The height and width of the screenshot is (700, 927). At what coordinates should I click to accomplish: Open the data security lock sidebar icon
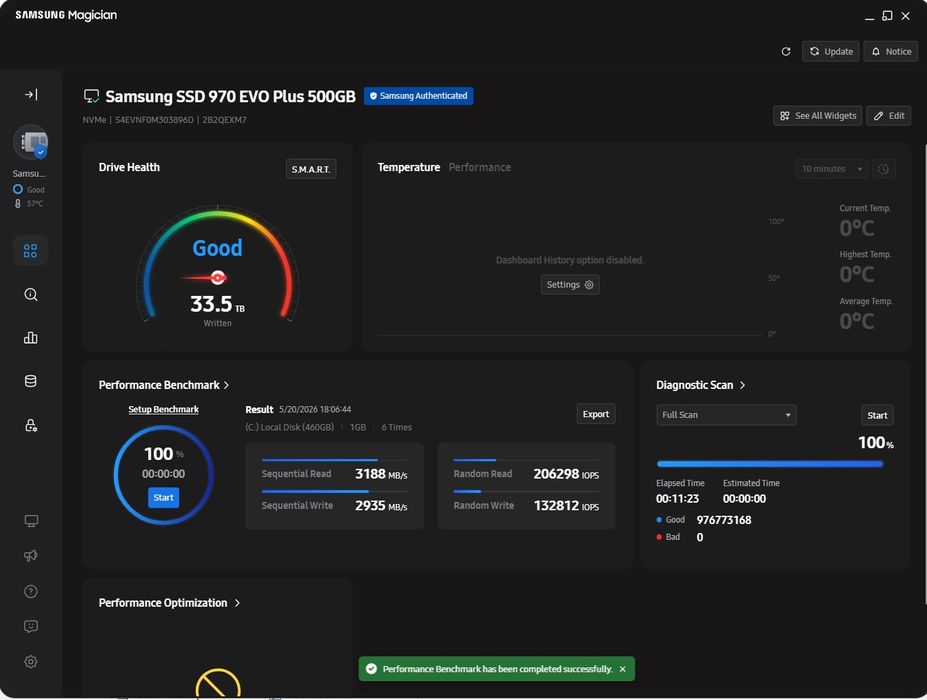tap(31, 425)
